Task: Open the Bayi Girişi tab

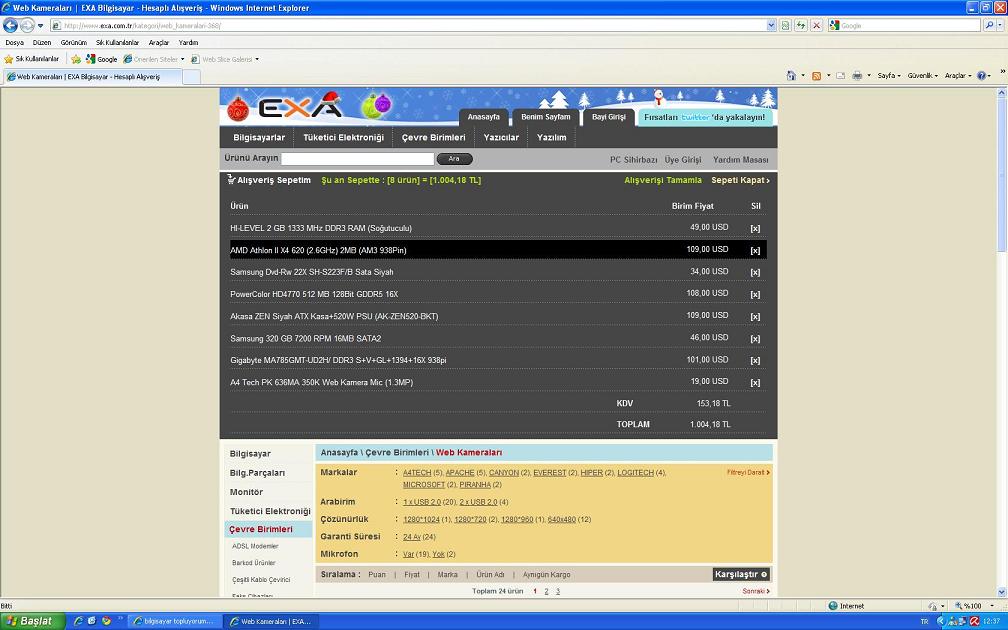Action: tap(608, 117)
